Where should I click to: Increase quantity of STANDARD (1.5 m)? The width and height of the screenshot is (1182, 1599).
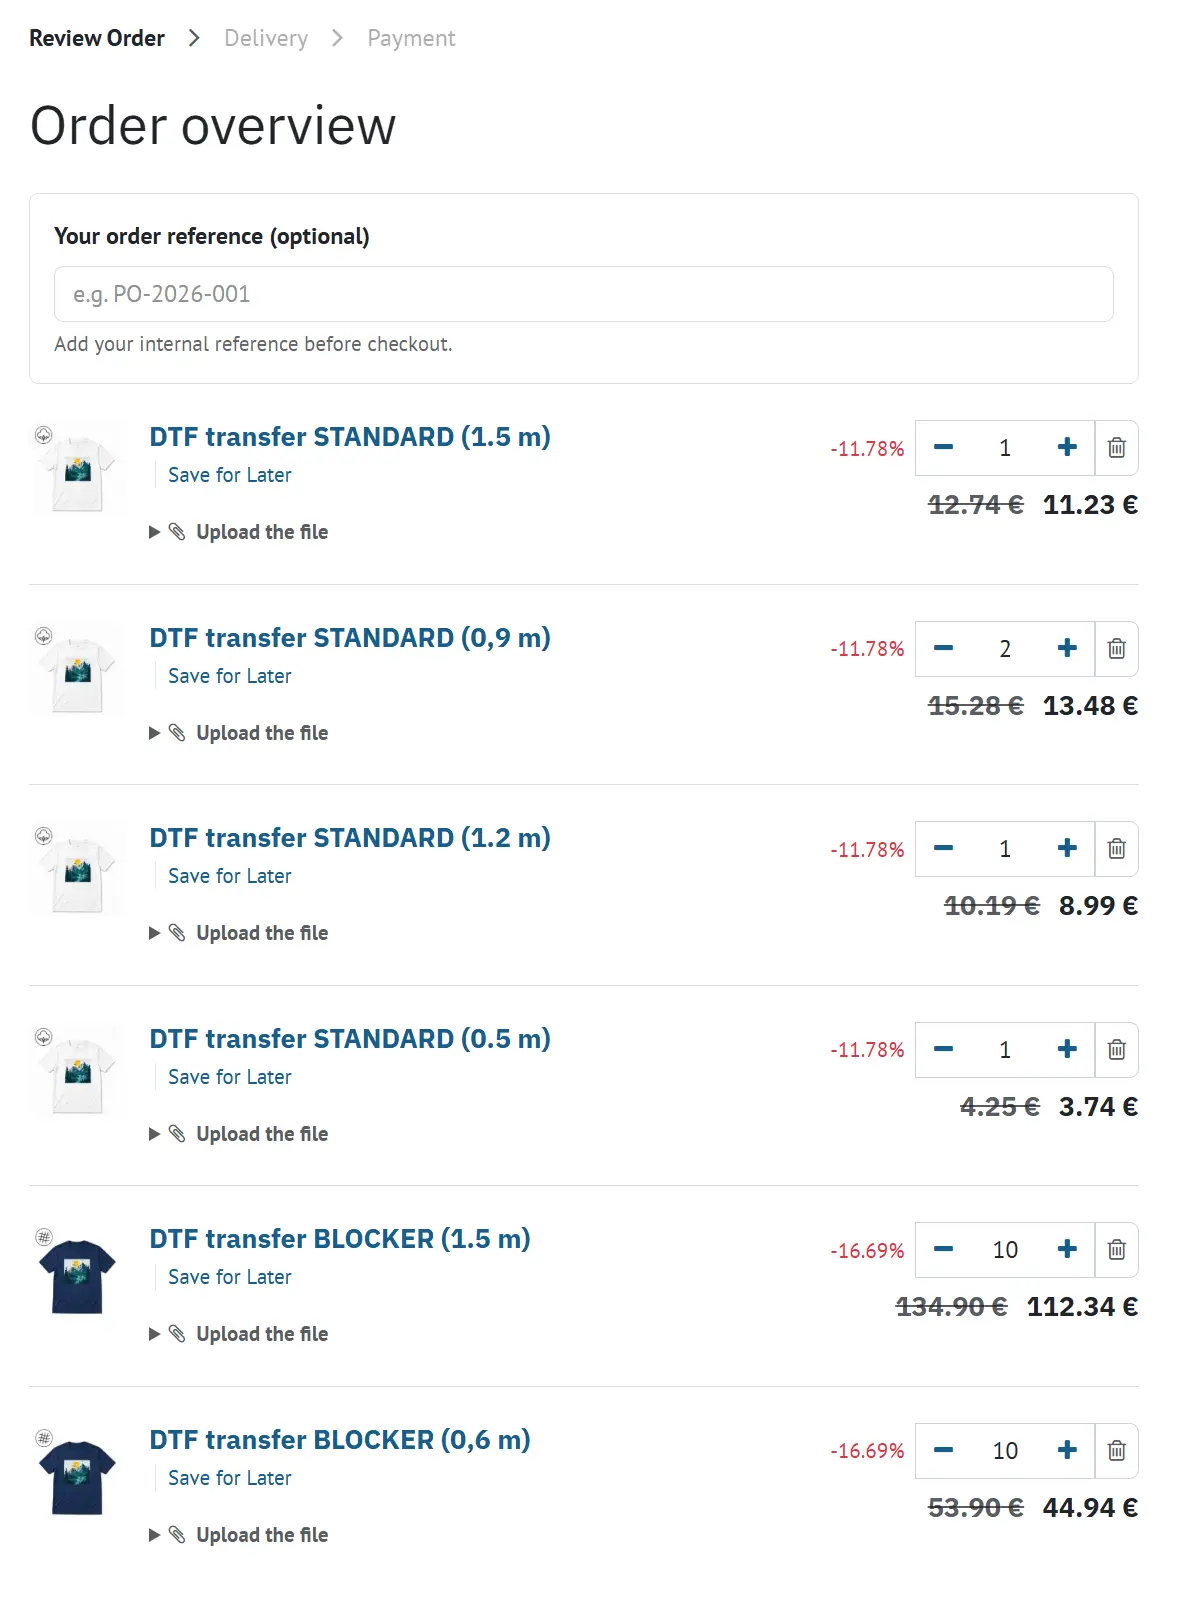click(1067, 448)
